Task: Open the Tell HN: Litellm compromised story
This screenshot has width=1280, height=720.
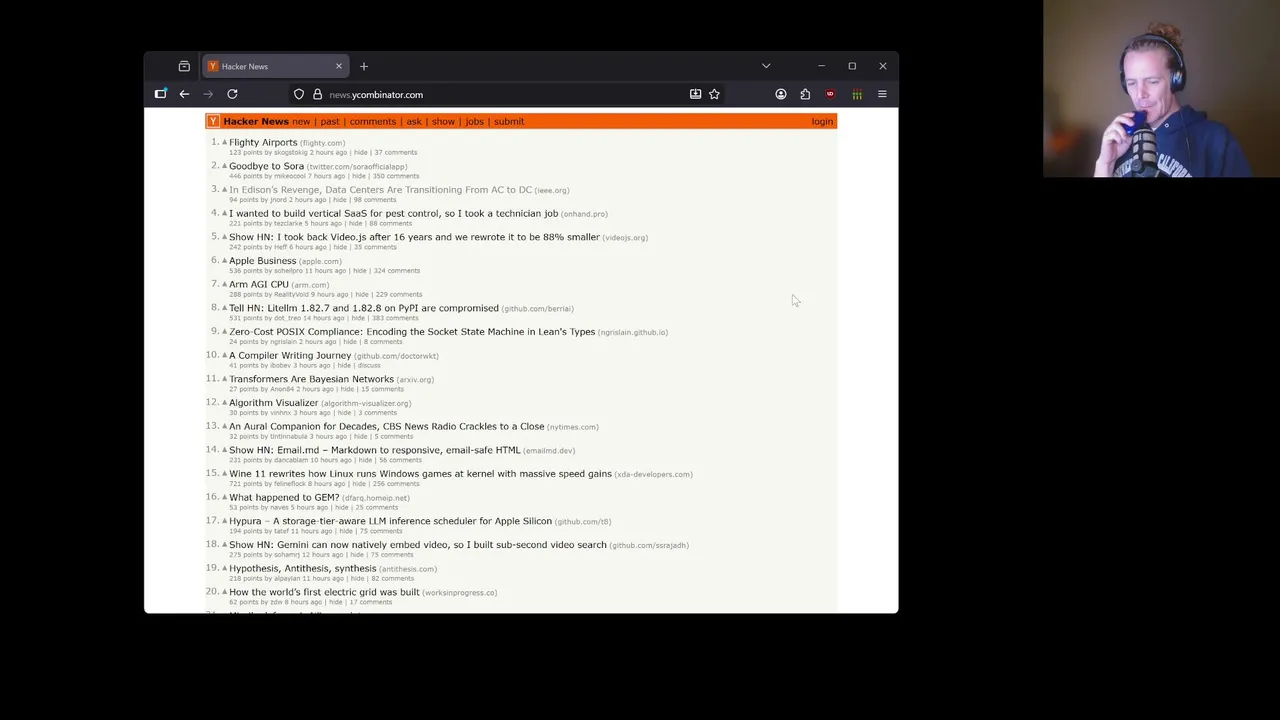Action: (x=364, y=308)
